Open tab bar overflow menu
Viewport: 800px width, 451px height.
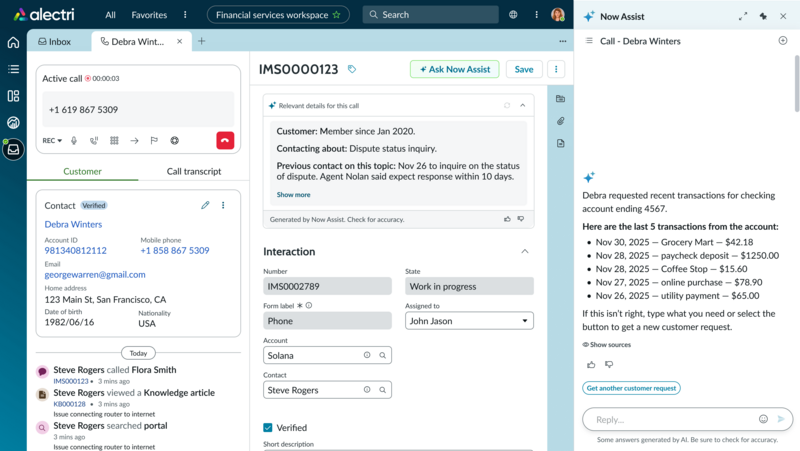click(562, 41)
